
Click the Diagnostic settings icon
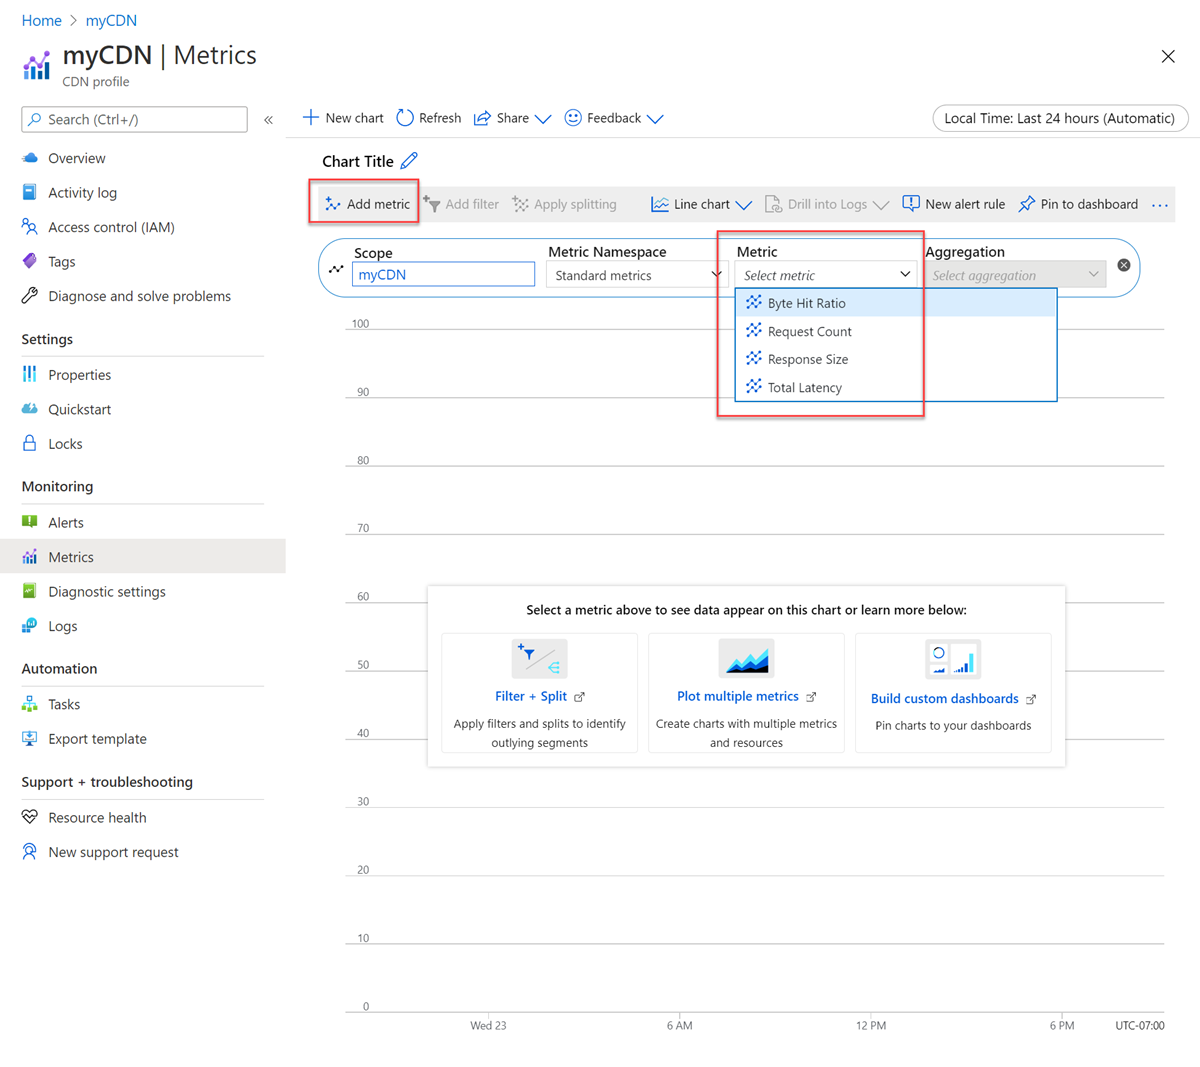[x=30, y=591]
